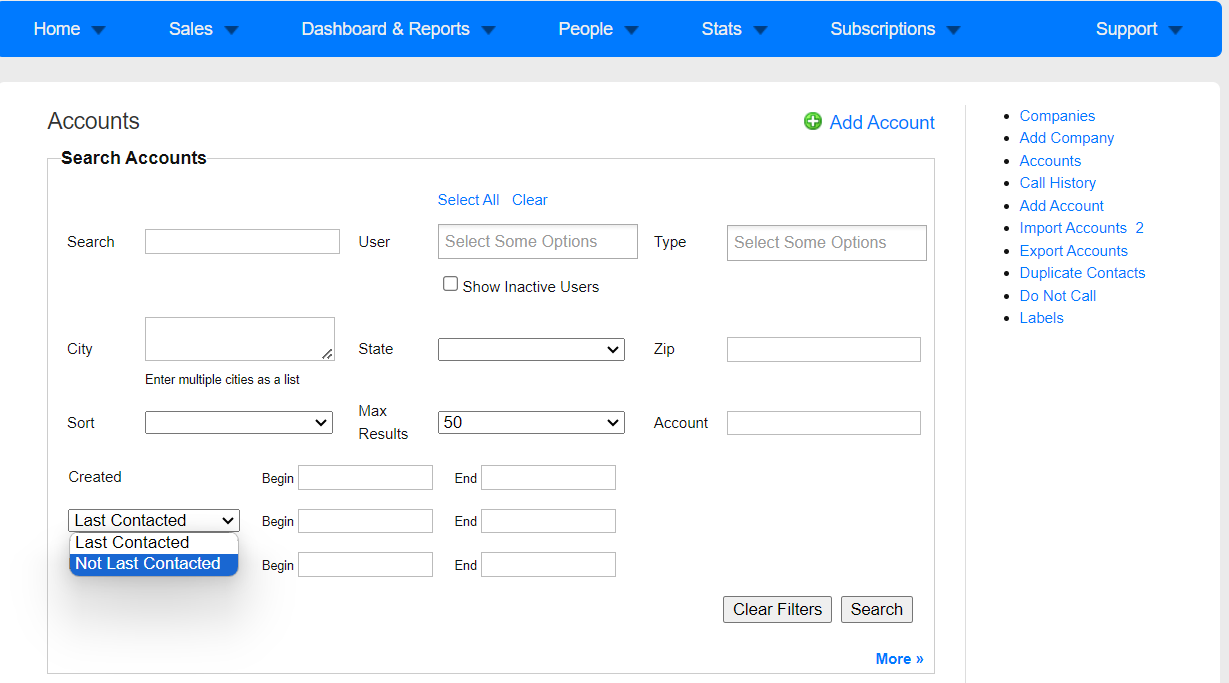This screenshot has width=1229, height=683.
Task: Open the Subscriptions menu
Action: pyautogui.click(x=895, y=29)
